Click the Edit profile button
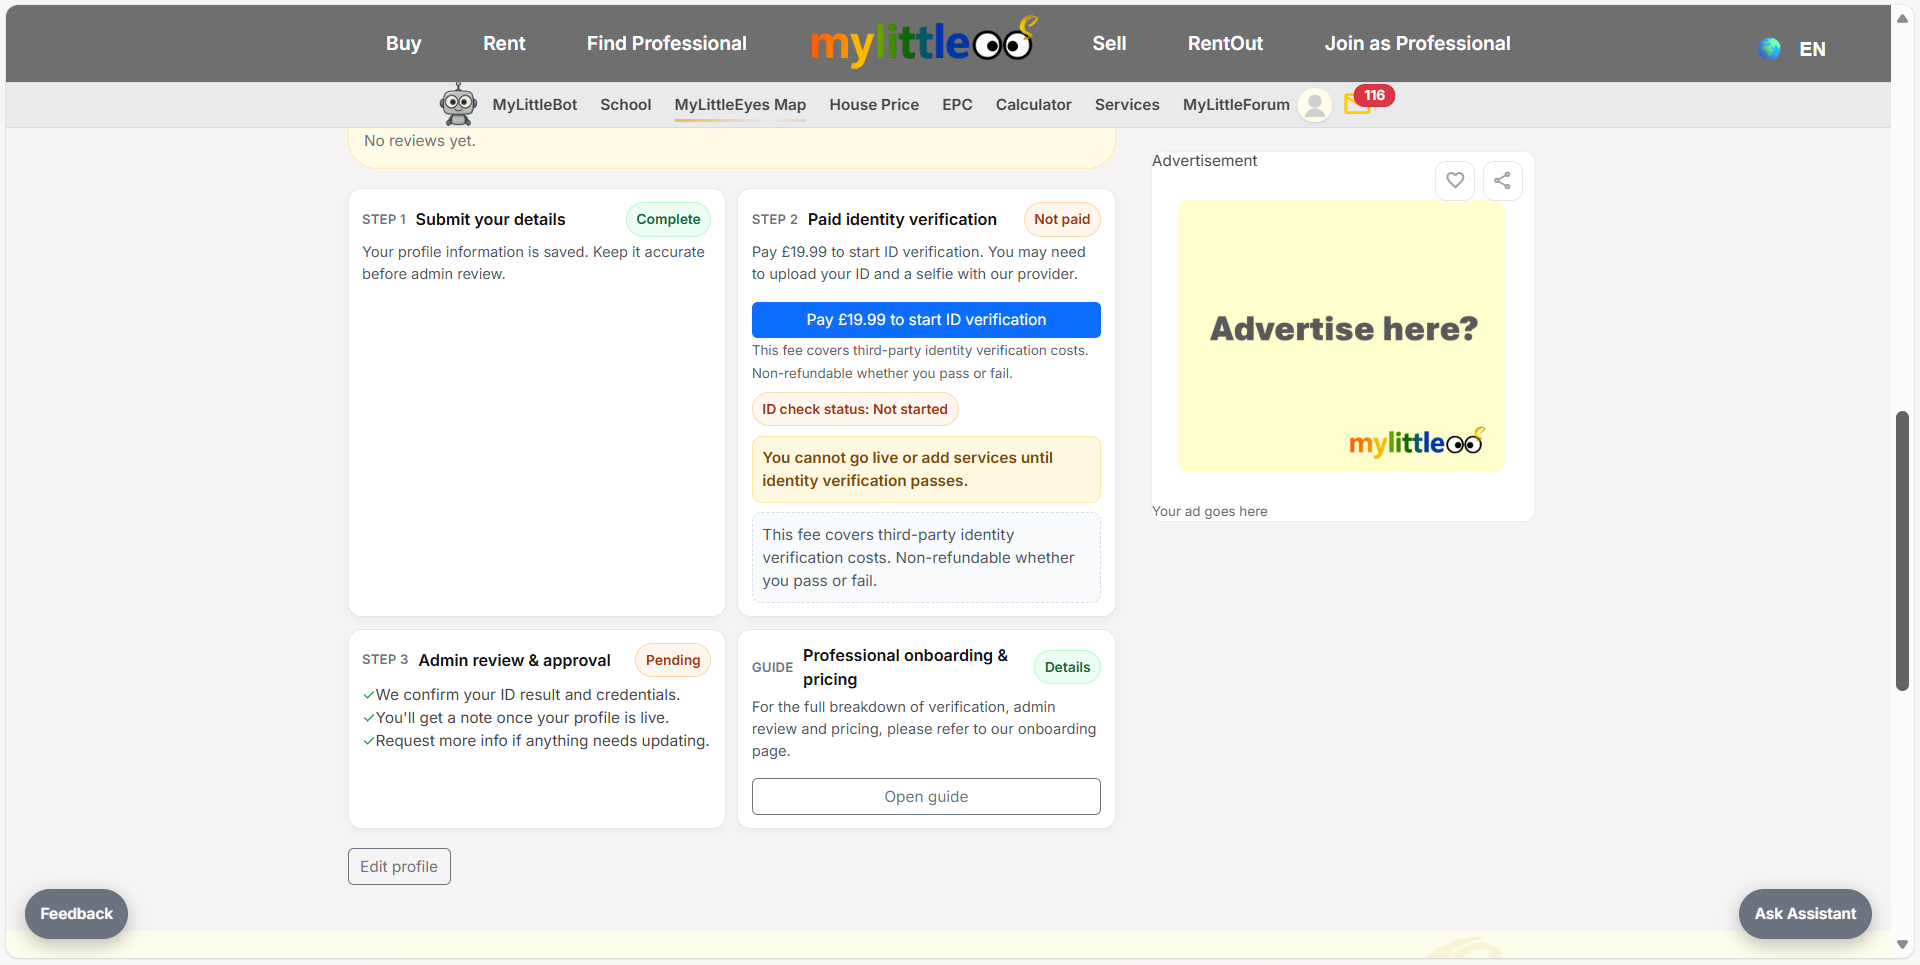Image resolution: width=1920 pixels, height=965 pixels. pyautogui.click(x=399, y=866)
